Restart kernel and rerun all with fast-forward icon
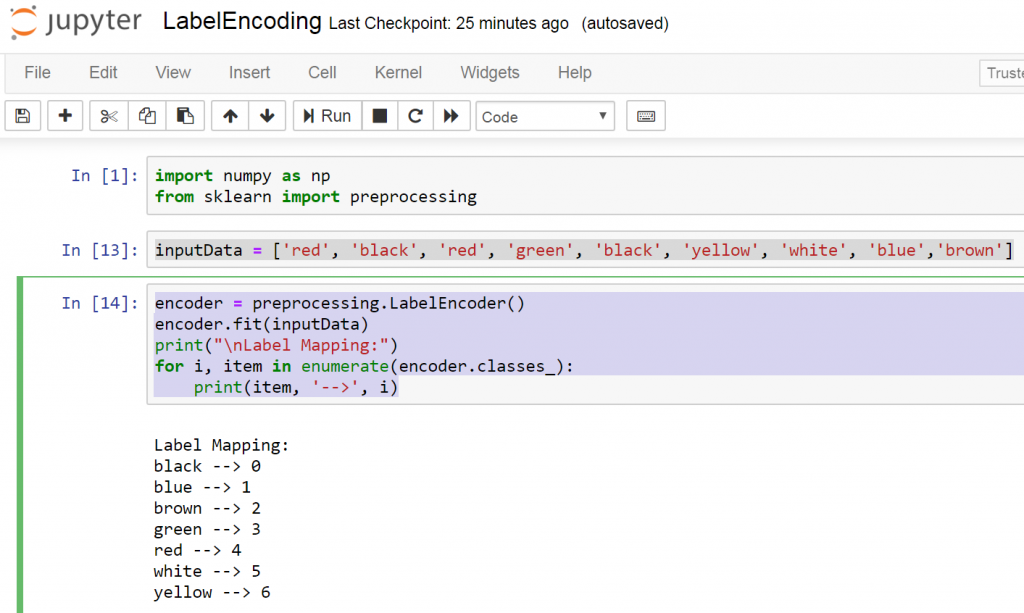 pos(451,116)
